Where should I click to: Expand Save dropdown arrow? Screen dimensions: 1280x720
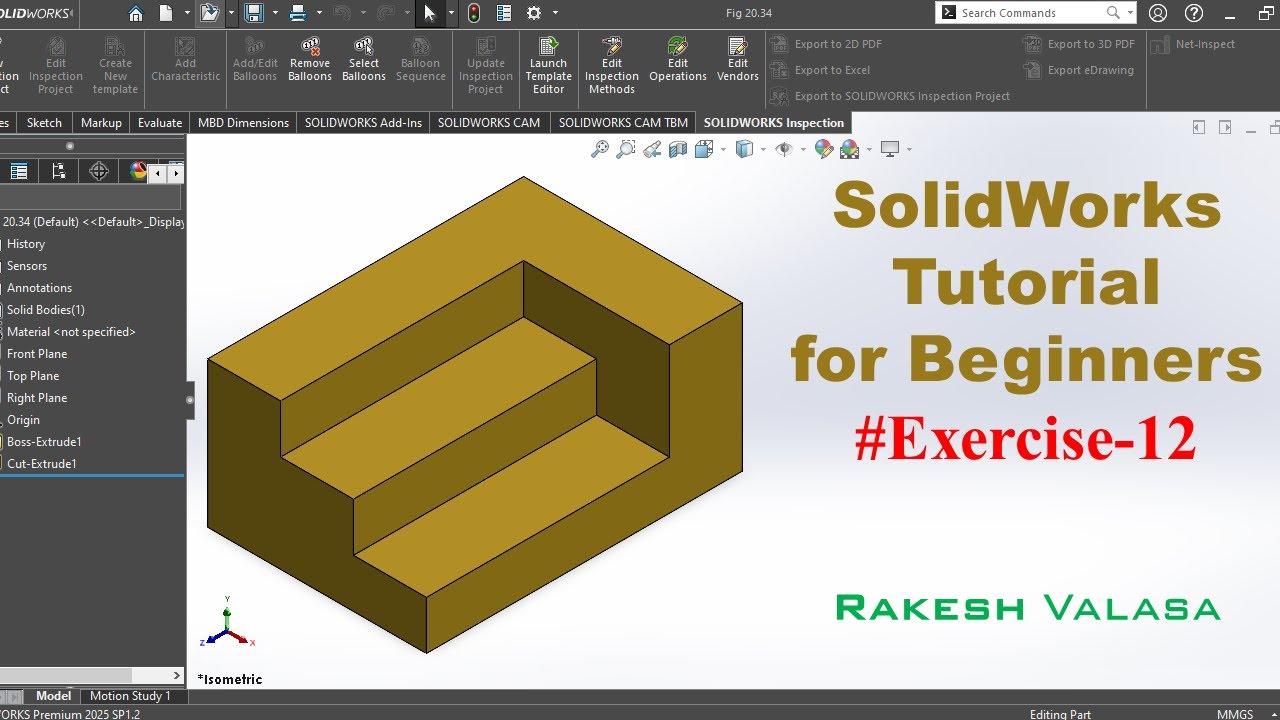point(274,14)
